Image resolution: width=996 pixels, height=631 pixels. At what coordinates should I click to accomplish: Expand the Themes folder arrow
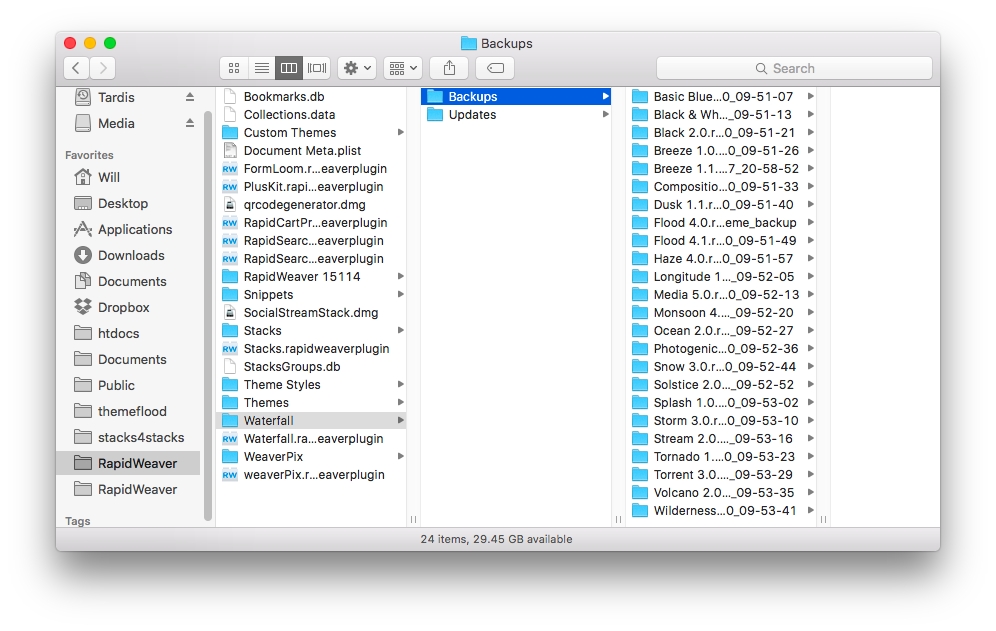click(x=400, y=402)
